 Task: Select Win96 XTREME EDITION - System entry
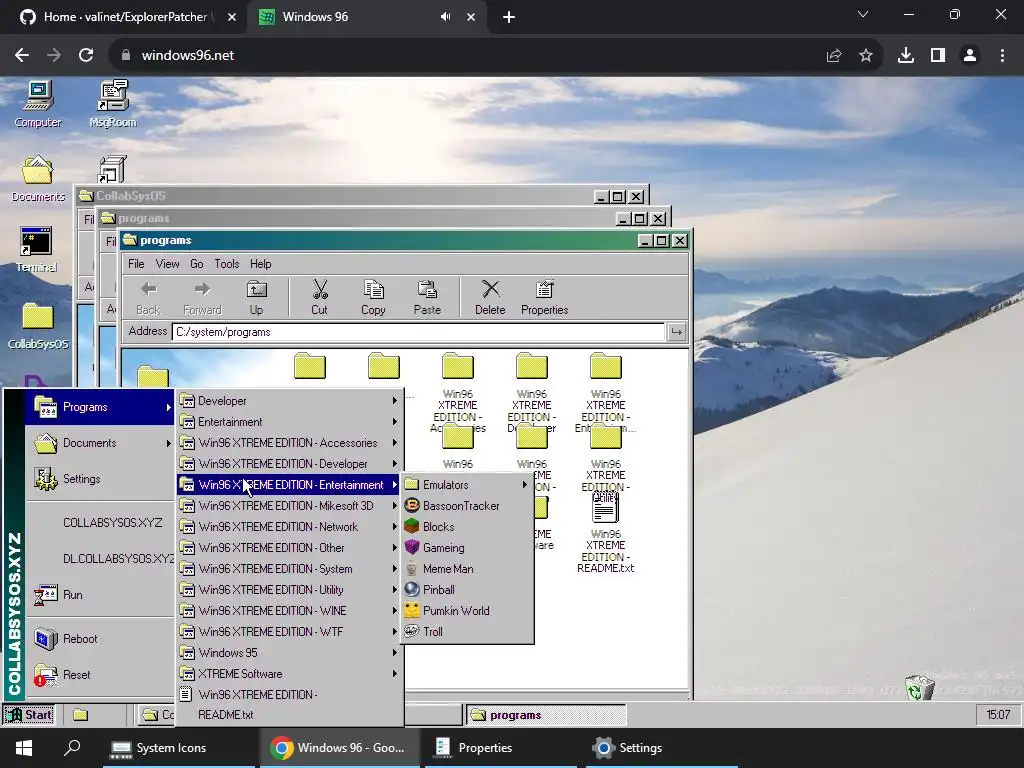pos(289,568)
